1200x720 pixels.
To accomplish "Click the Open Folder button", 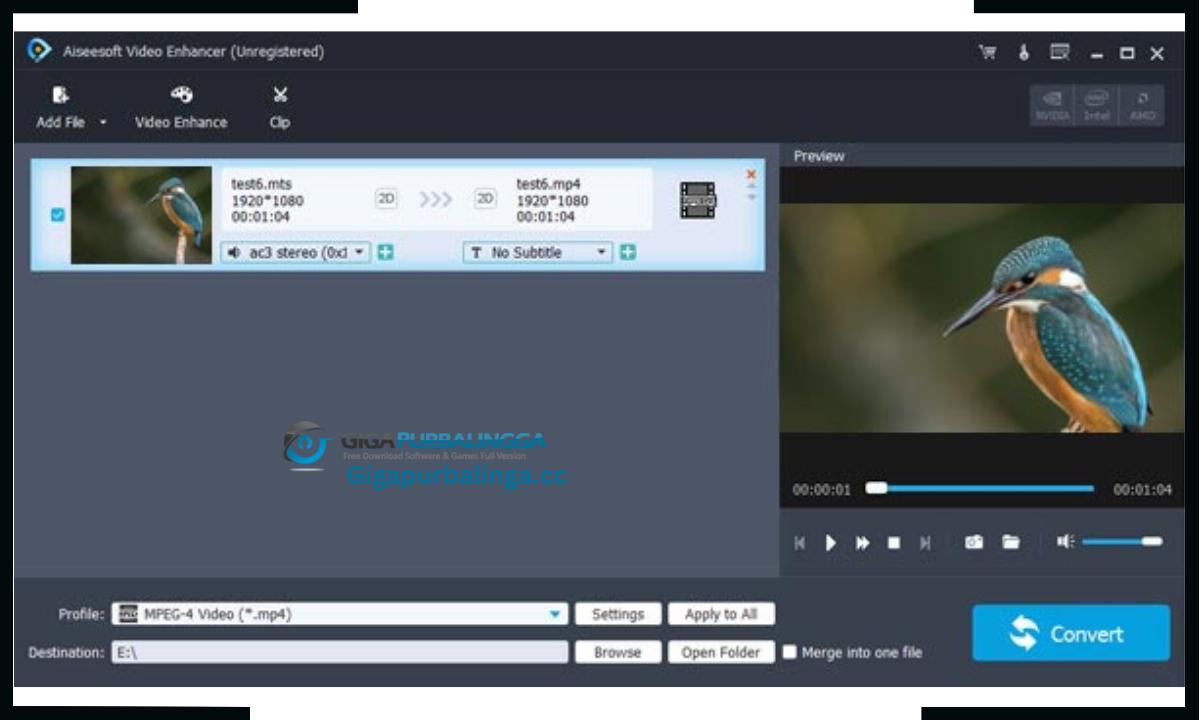I will pyautogui.click(x=722, y=652).
